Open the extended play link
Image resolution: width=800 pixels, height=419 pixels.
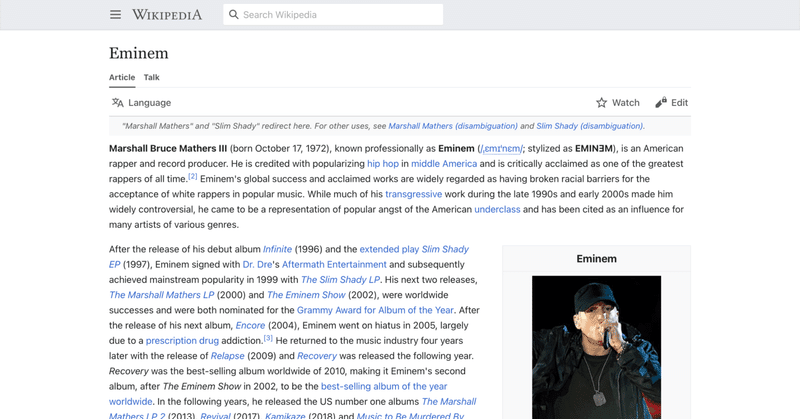(389, 249)
